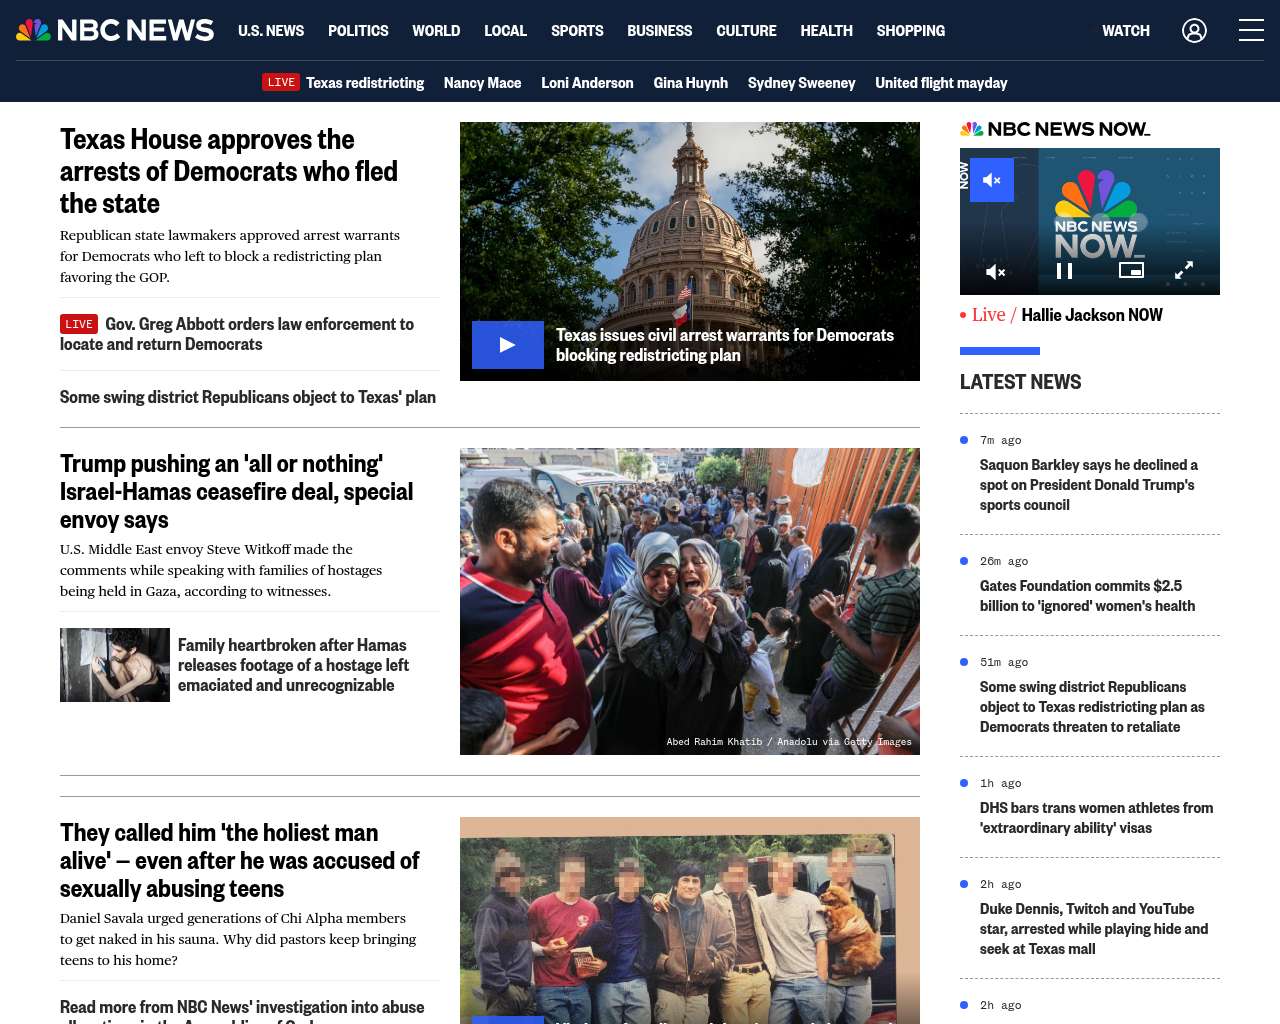The height and width of the screenshot is (1024, 1280).
Task: Open the Sydney Sweeney trending topic
Action: point(801,83)
